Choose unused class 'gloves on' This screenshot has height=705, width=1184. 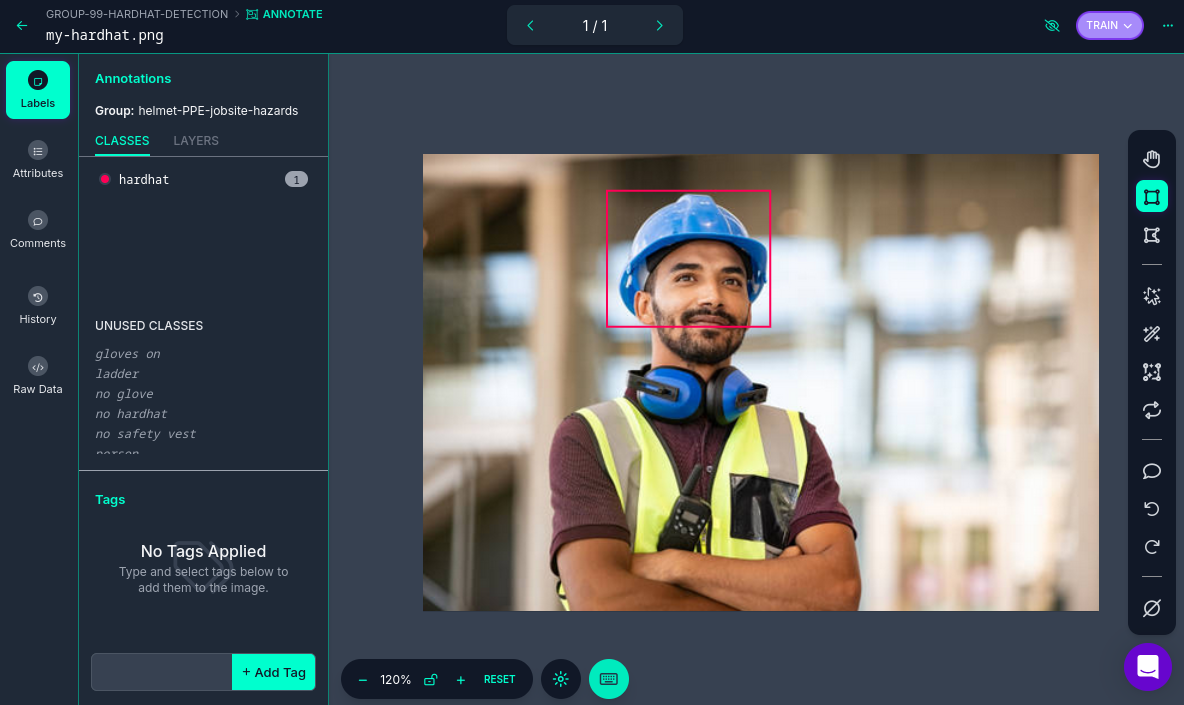tap(128, 353)
